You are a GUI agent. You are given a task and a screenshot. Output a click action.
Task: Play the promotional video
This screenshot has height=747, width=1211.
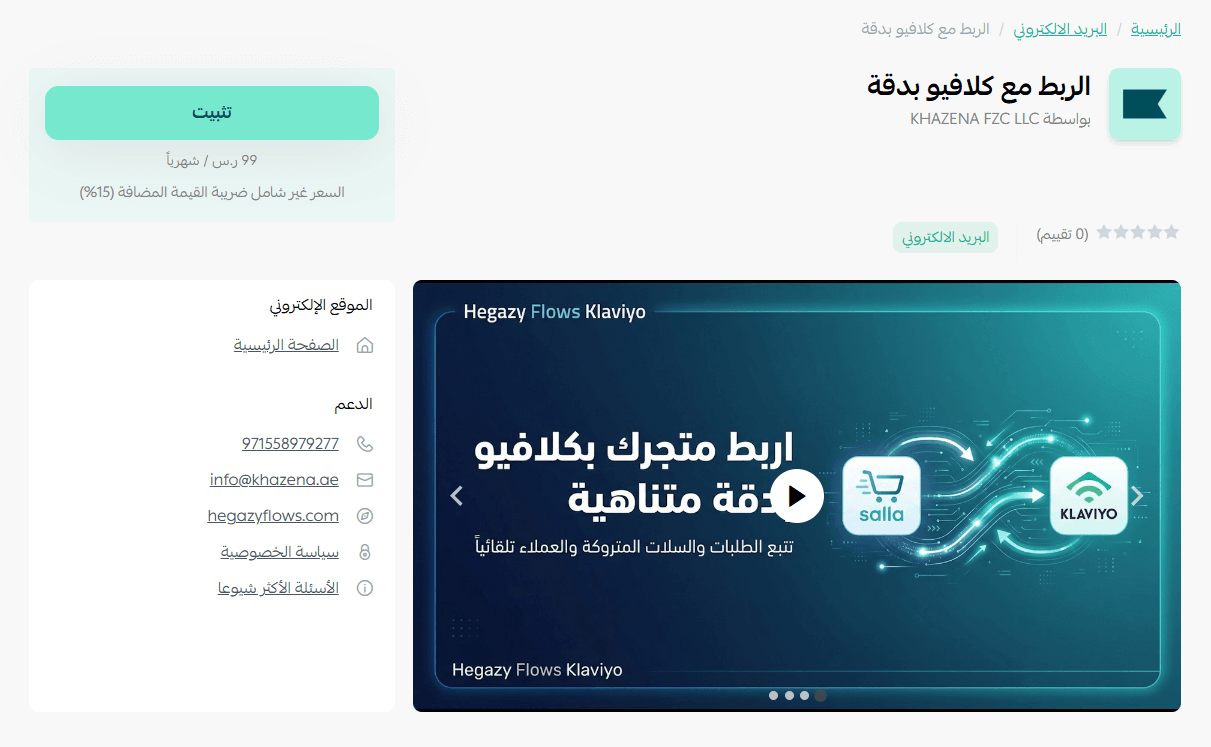click(x=797, y=496)
